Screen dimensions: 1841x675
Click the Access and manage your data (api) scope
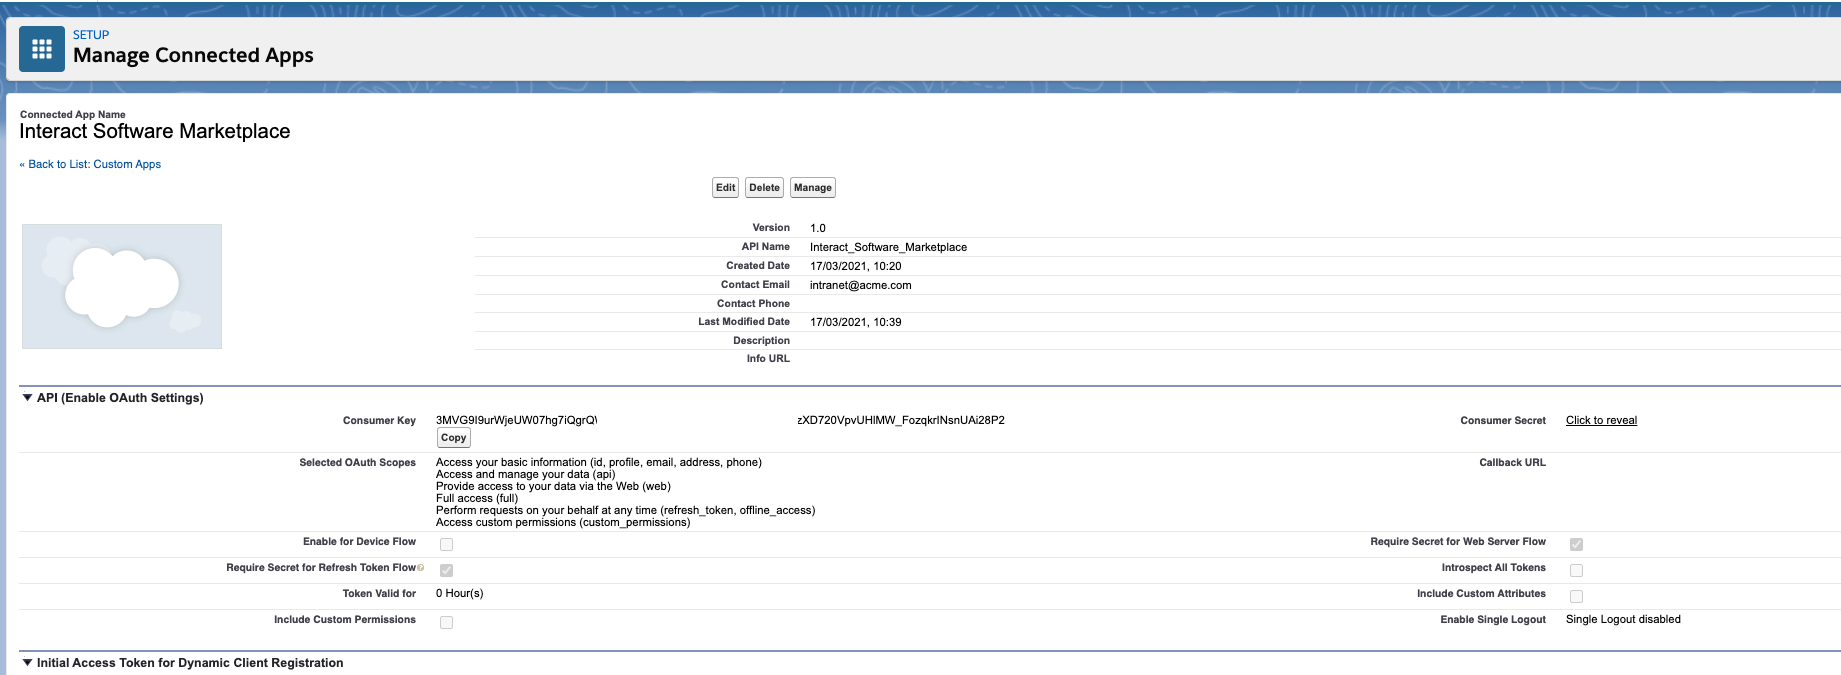point(525,474)
